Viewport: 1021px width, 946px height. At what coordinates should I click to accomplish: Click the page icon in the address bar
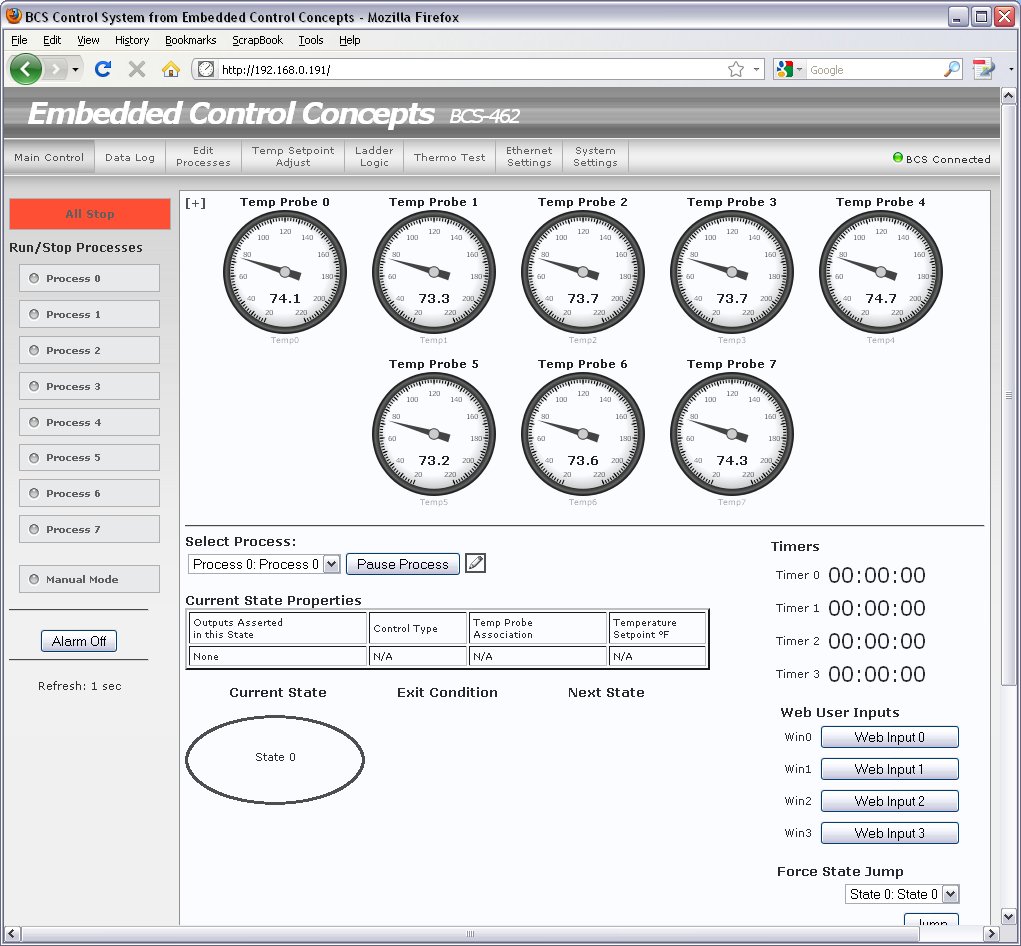pos(206,69)
